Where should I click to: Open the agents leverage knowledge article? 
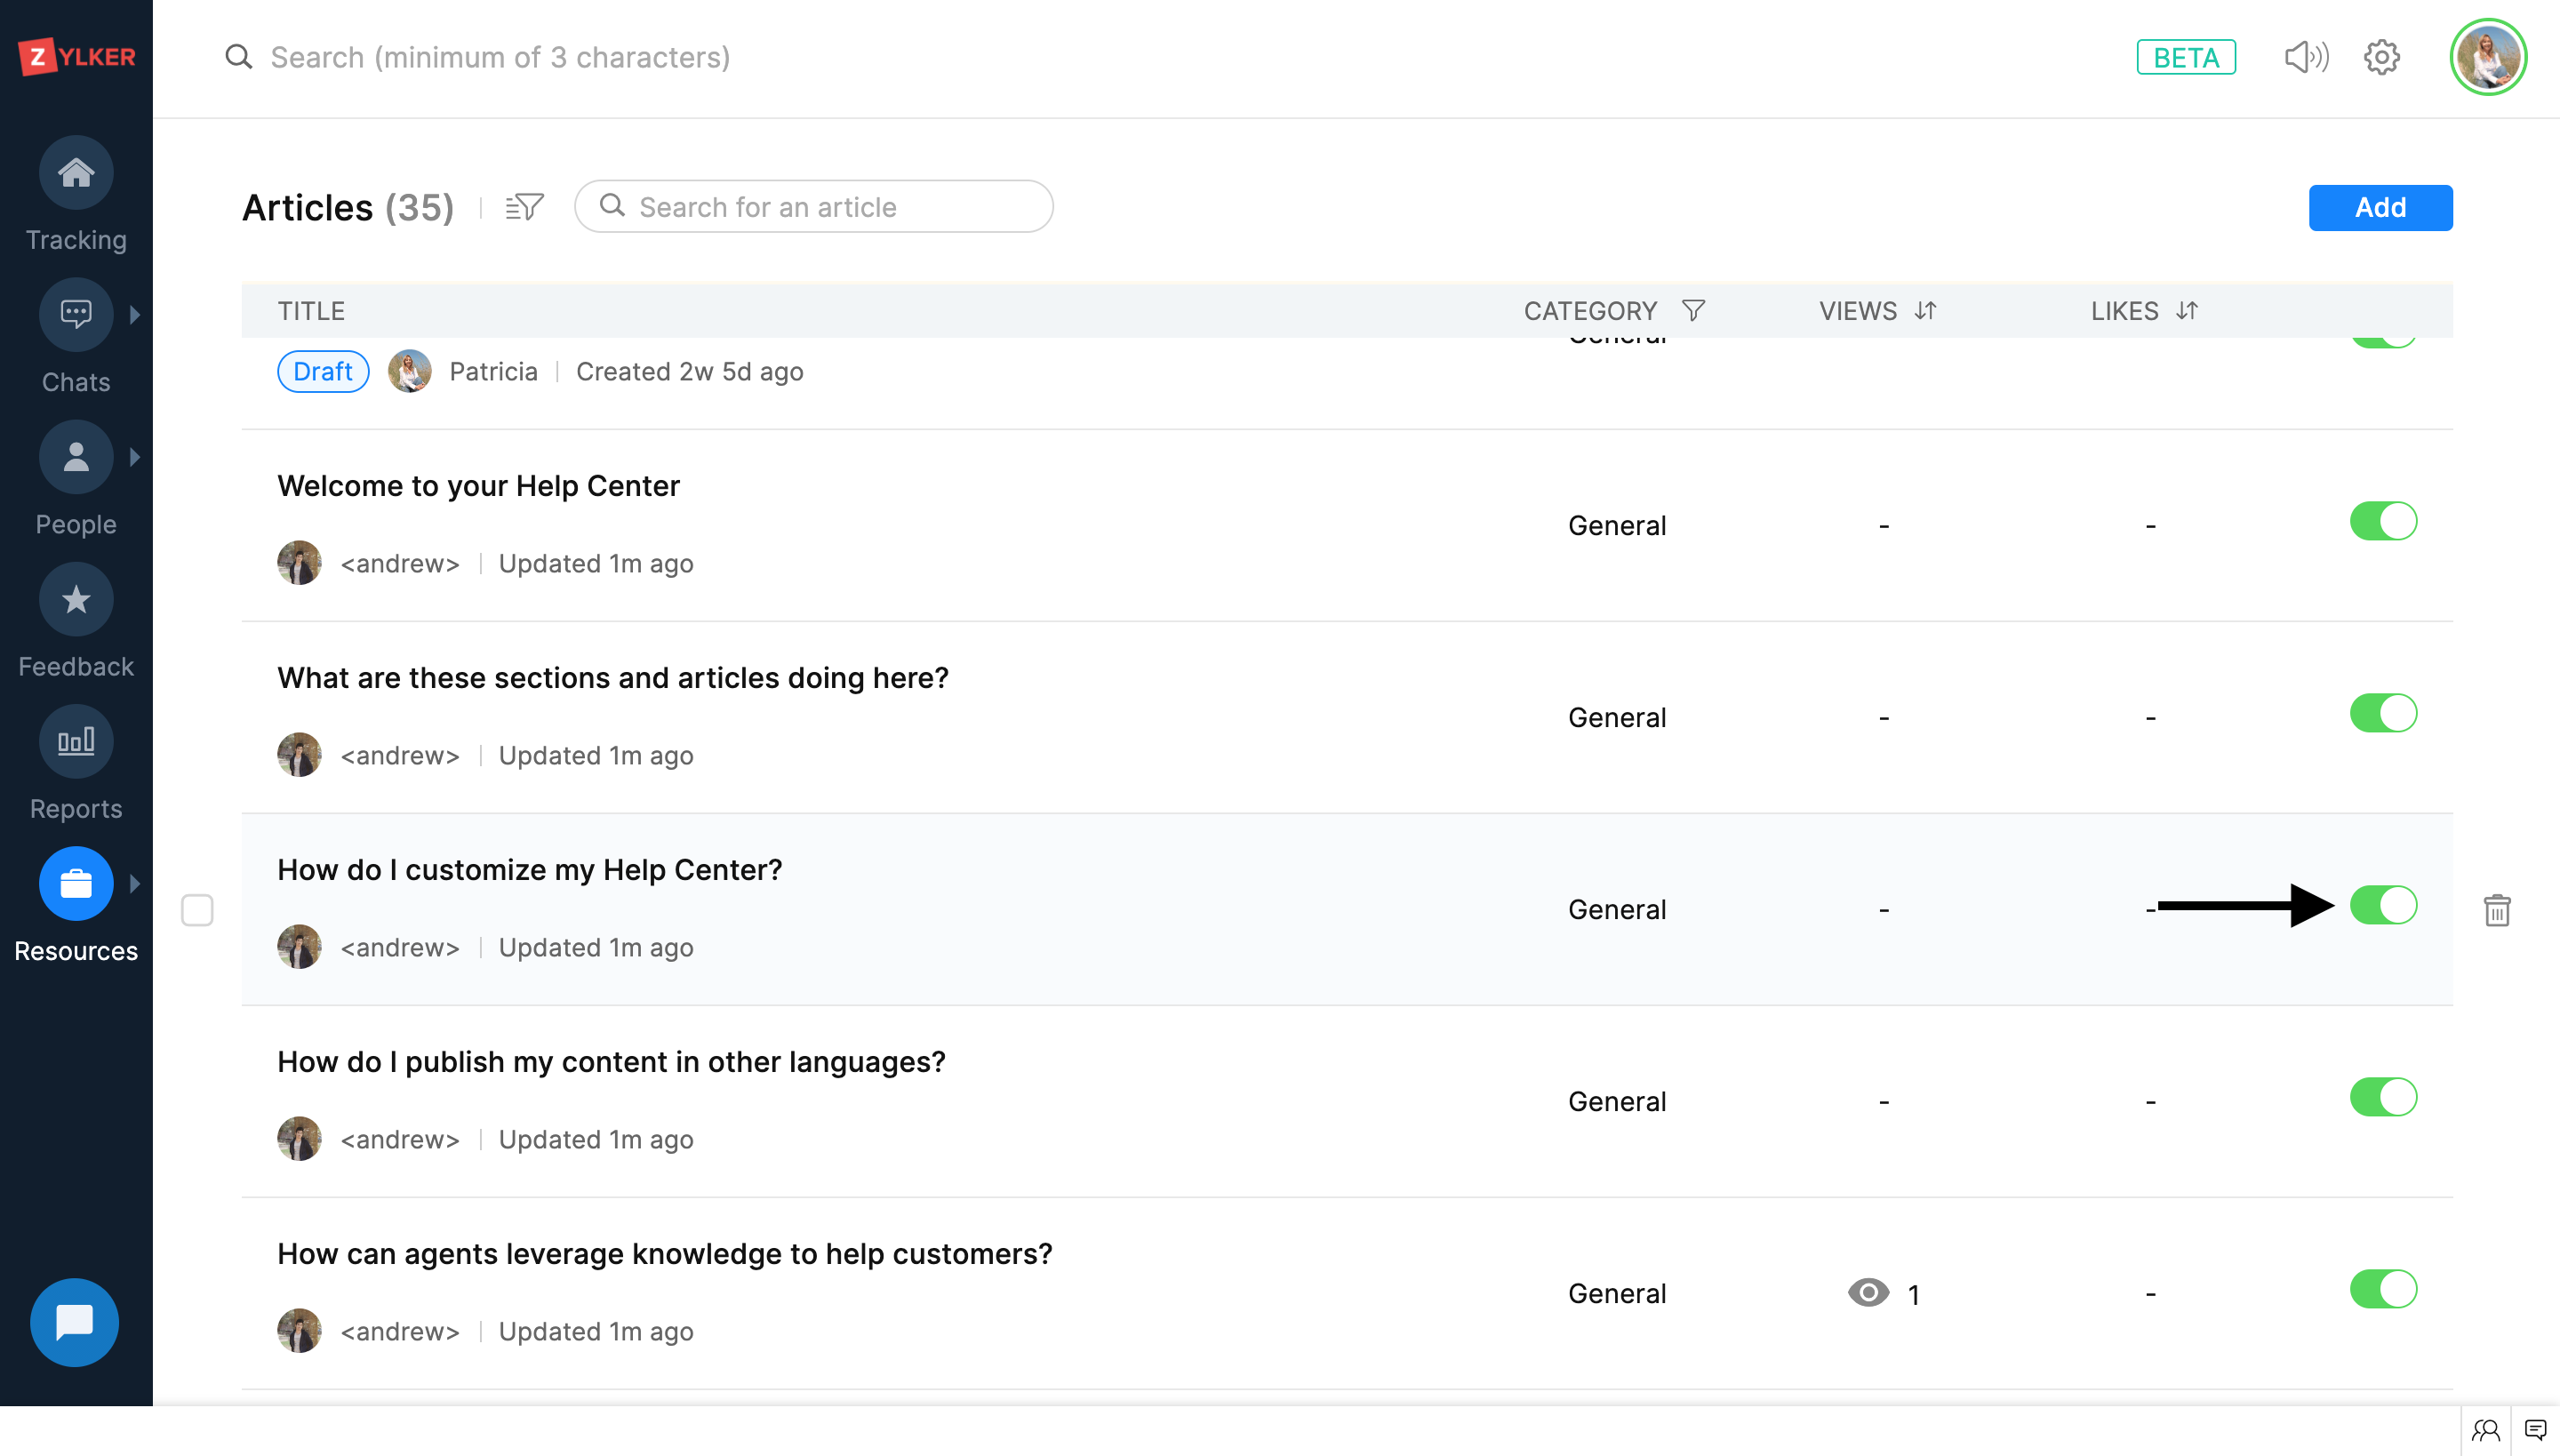(x=664, y=1254)
